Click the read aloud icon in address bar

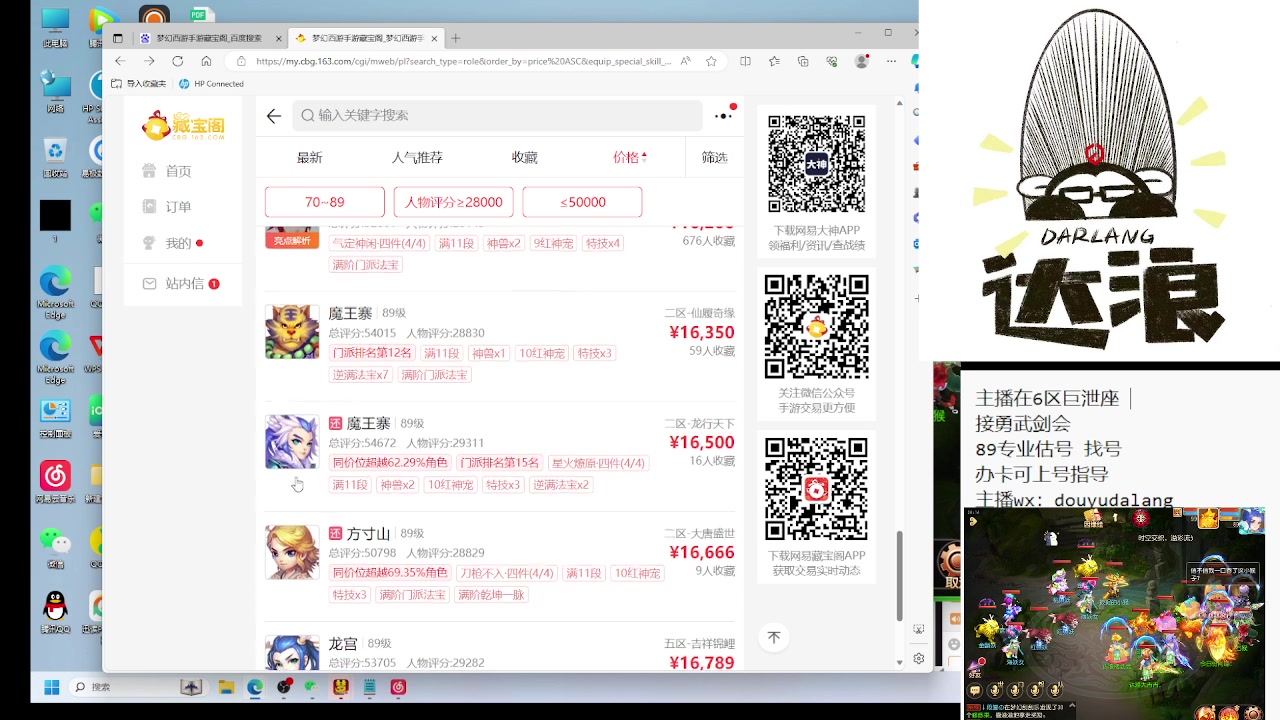coord(685,61)
